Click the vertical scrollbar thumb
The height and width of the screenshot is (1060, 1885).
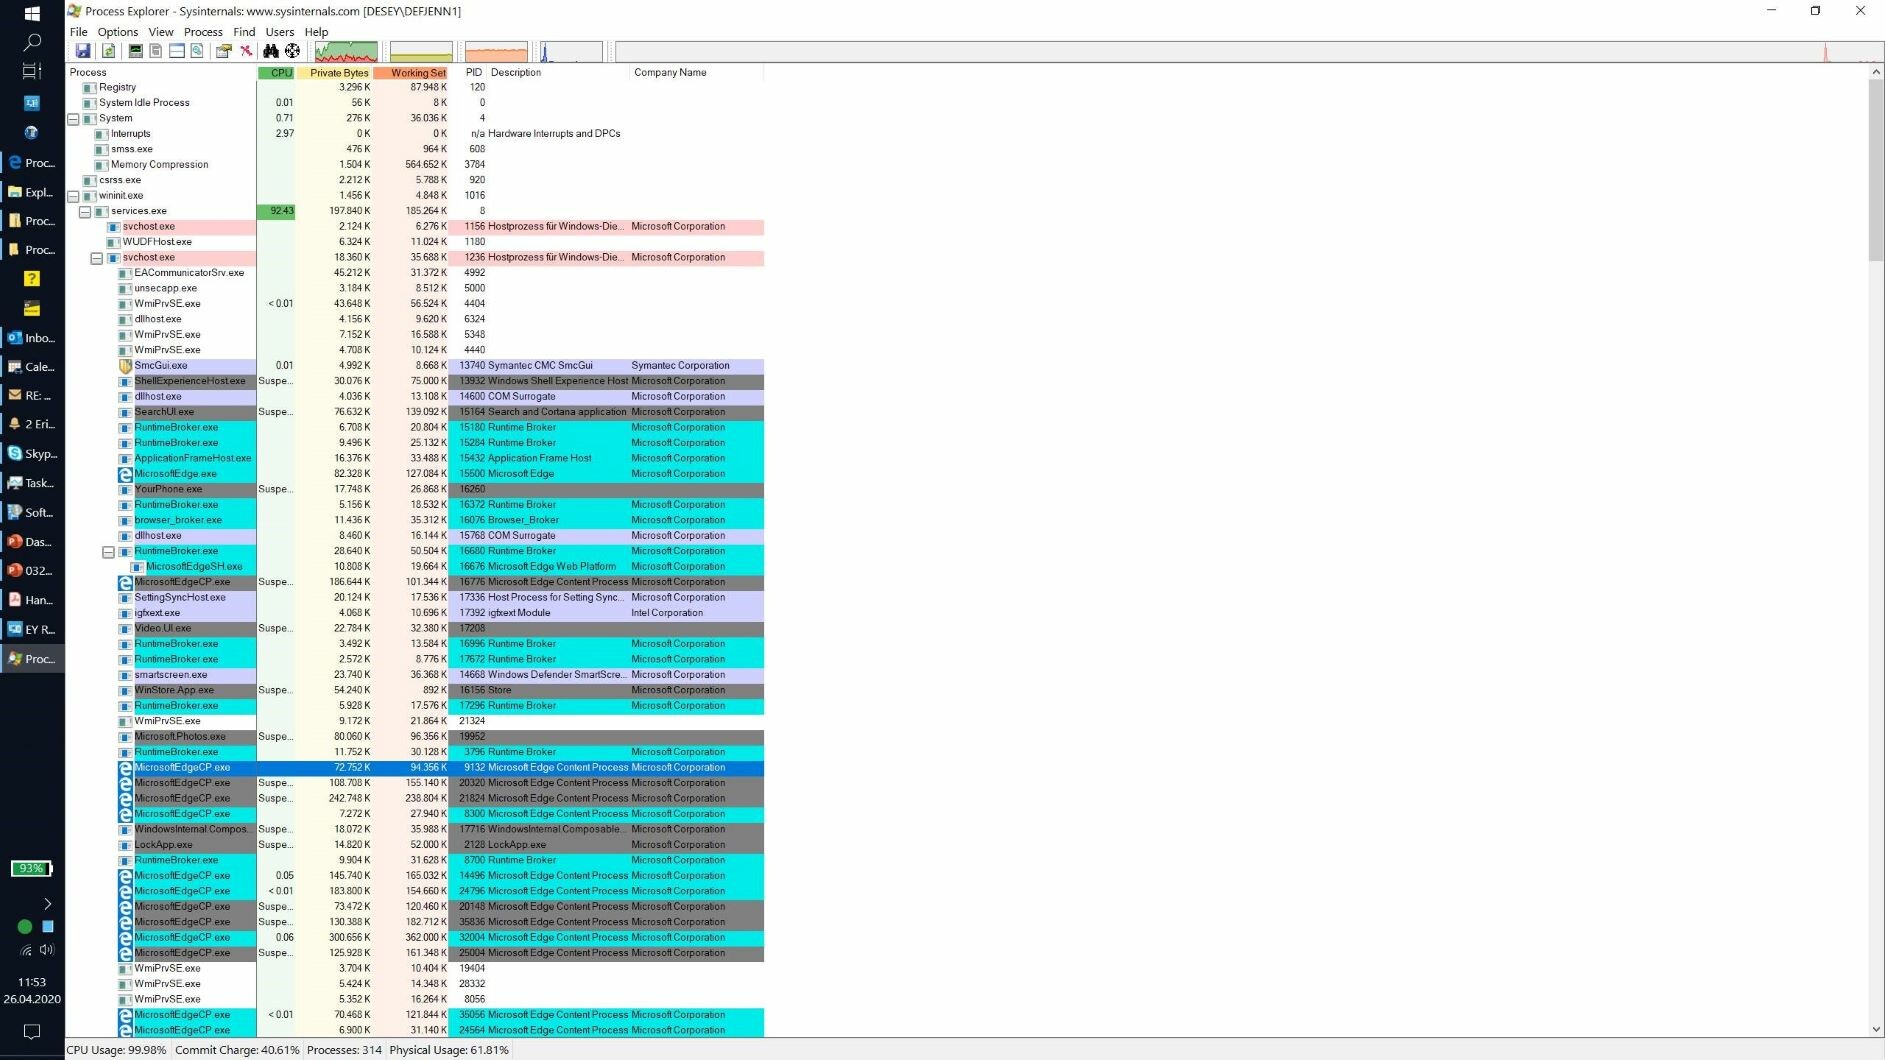(x=1875, y=170)
